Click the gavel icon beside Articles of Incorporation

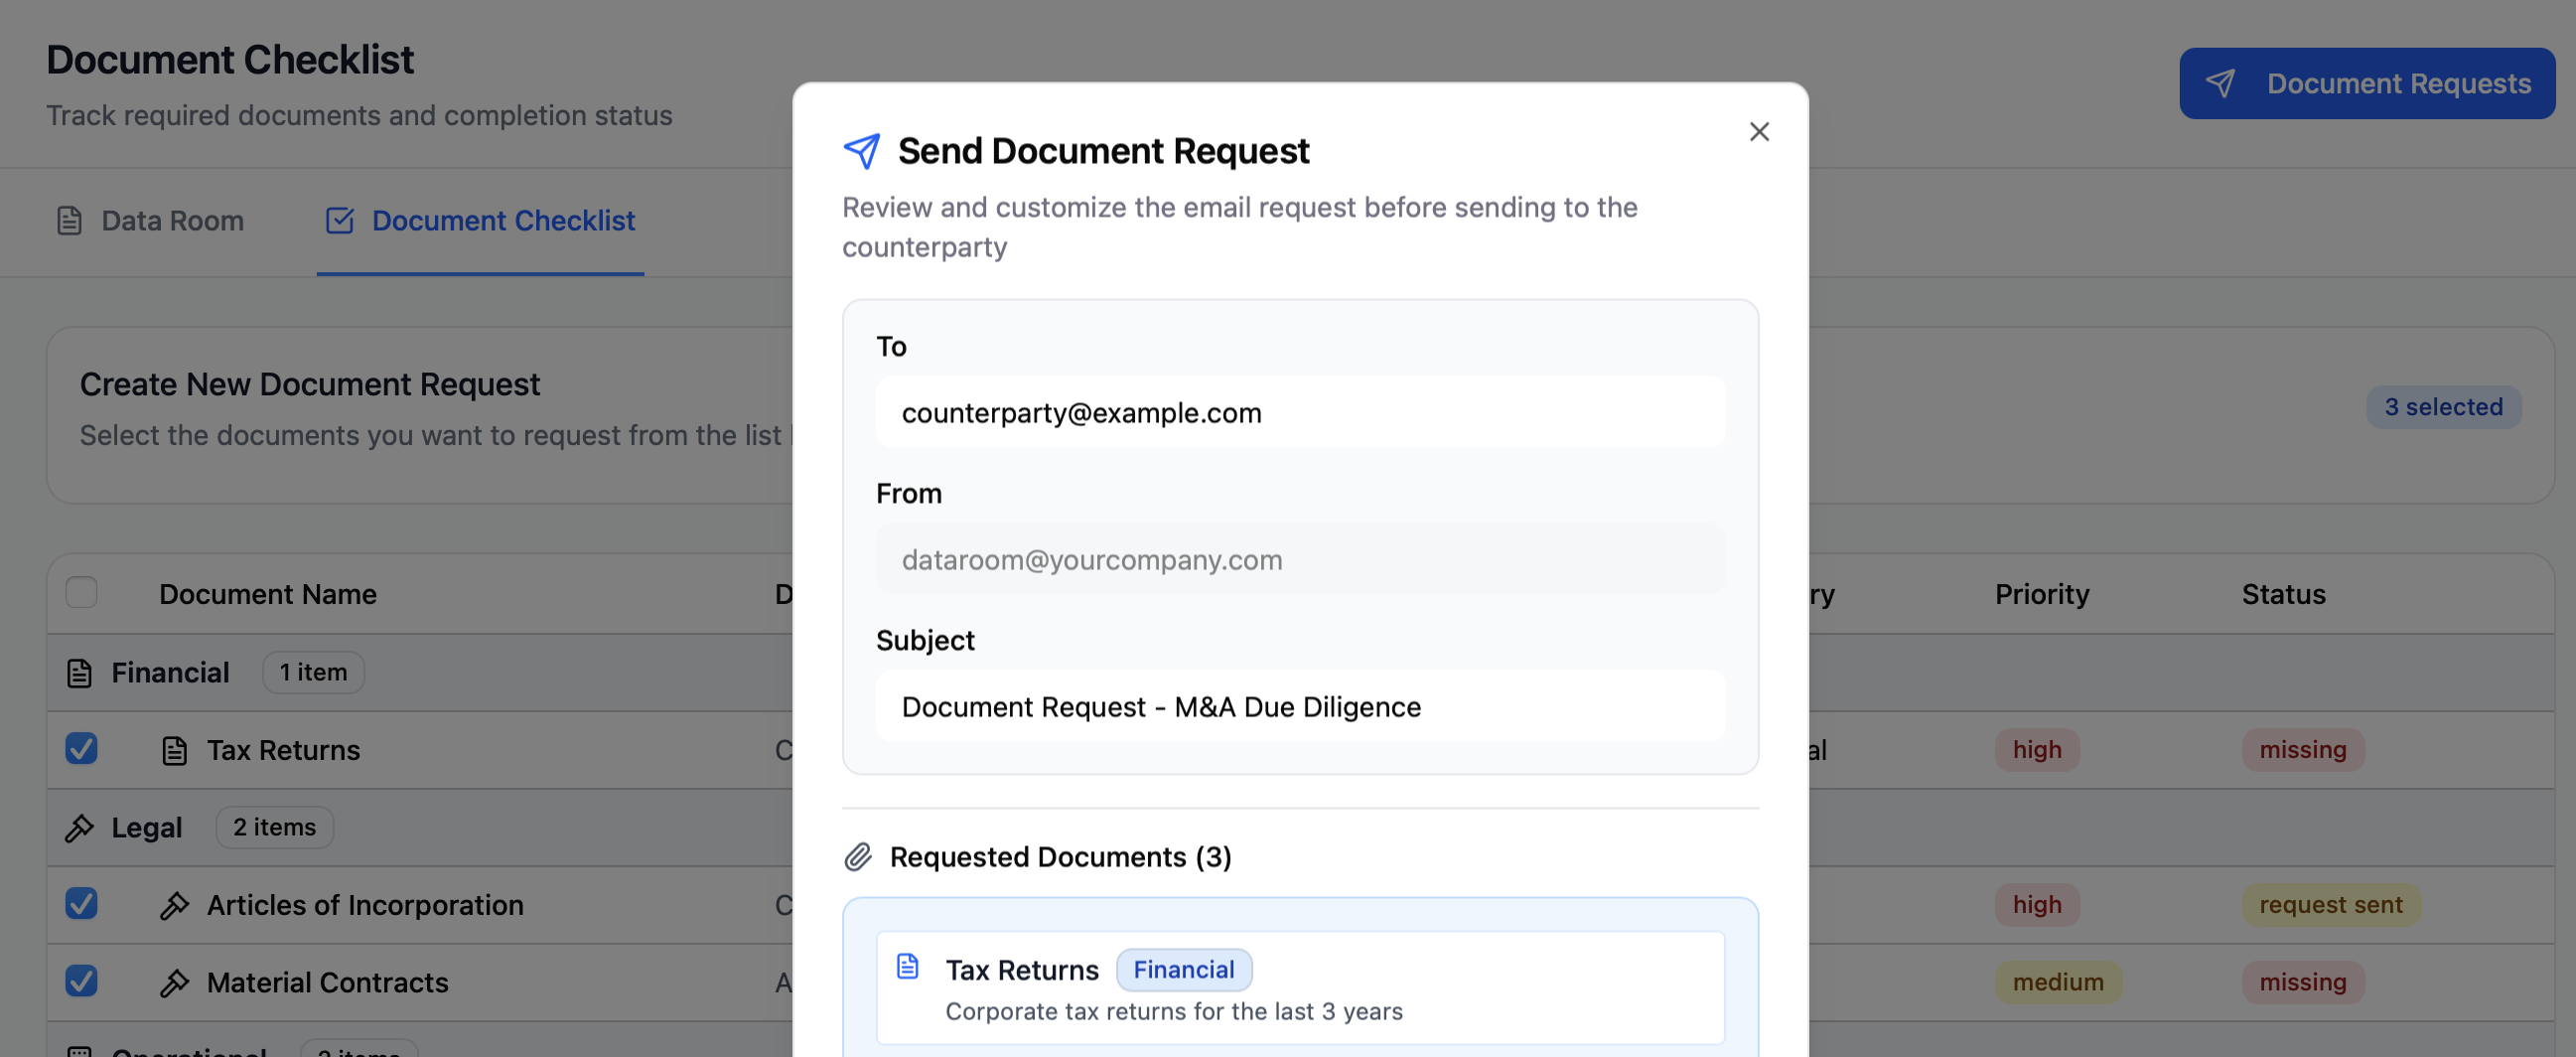point(174,905)
